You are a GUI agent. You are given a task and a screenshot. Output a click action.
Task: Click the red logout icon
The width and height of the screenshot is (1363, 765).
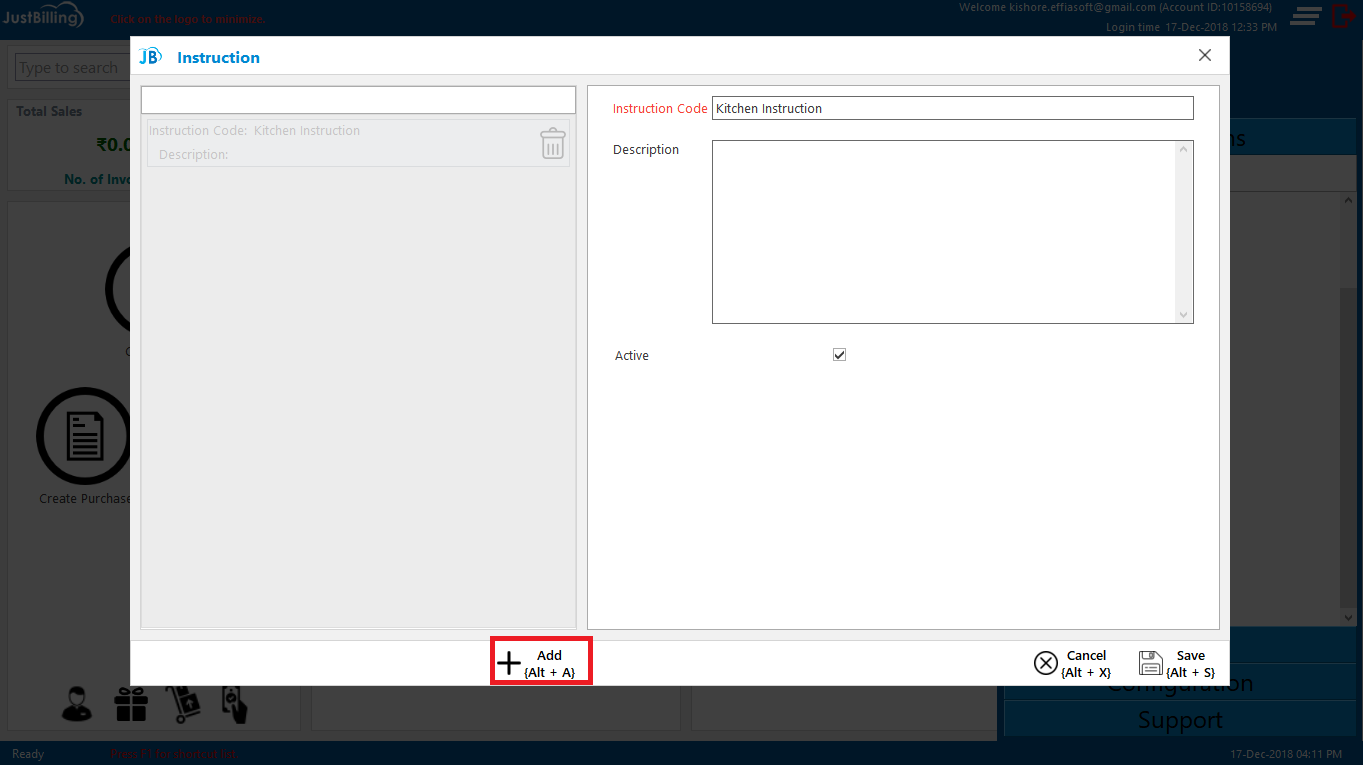click(1343, 15)
